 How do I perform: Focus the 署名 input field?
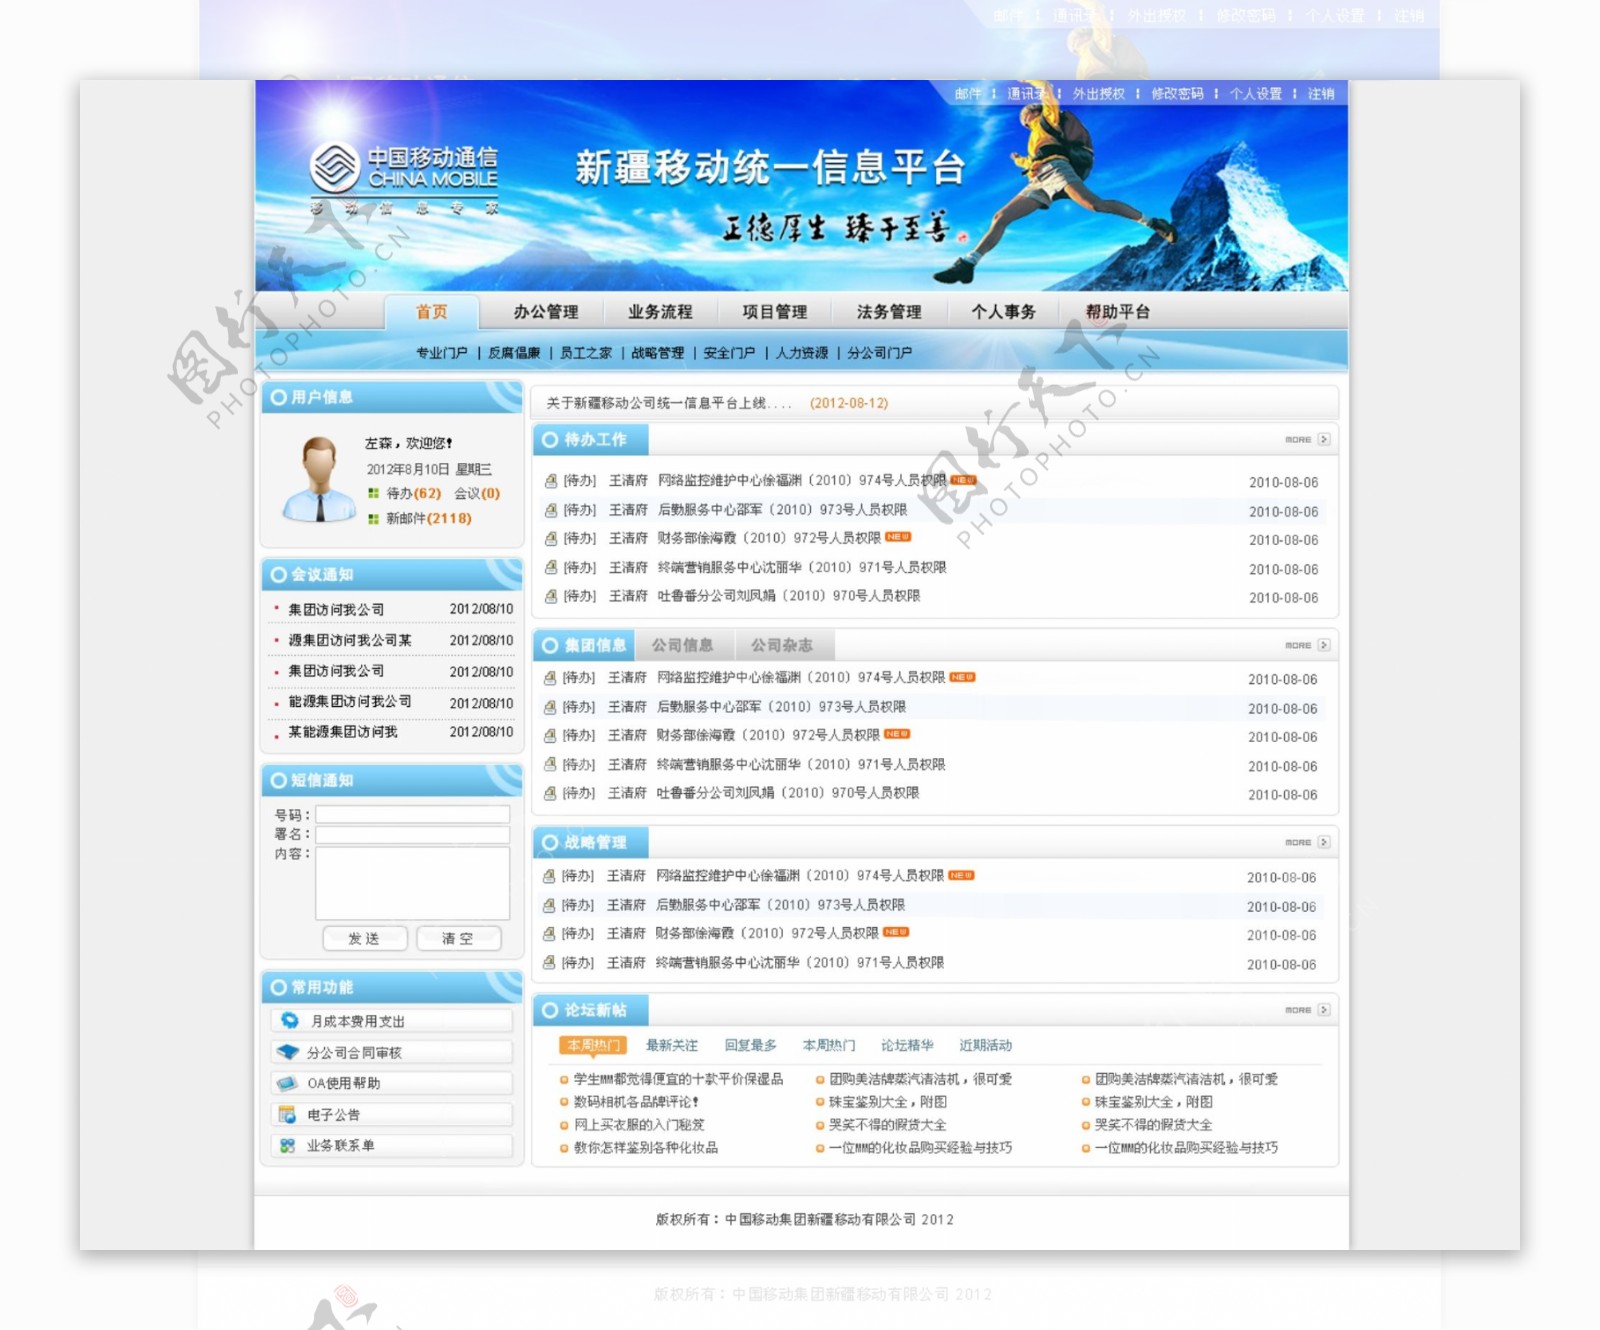[x=413, y=834]
